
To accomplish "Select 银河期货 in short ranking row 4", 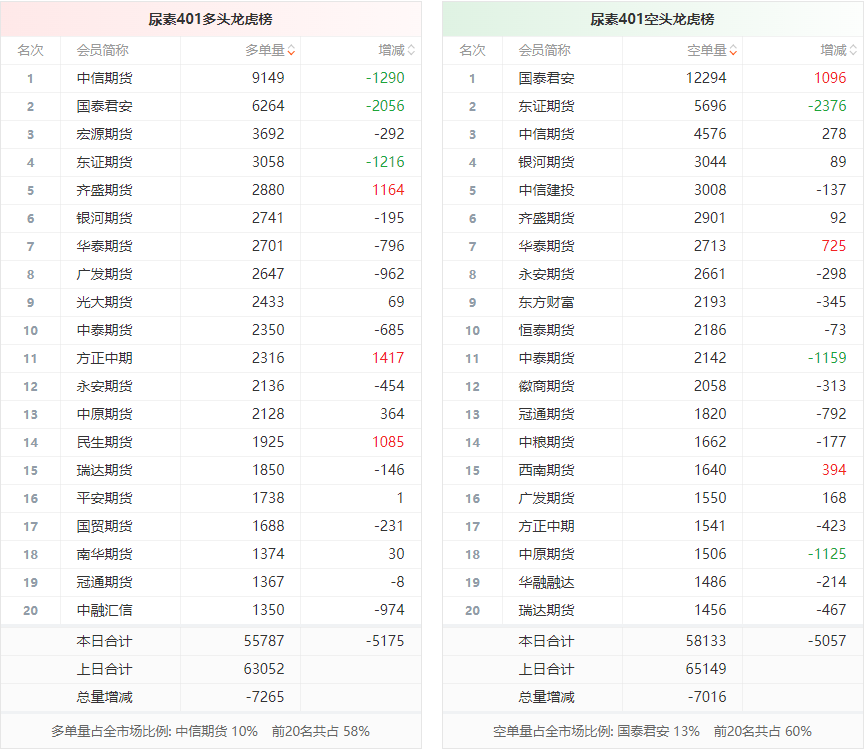I will point(546,162).
